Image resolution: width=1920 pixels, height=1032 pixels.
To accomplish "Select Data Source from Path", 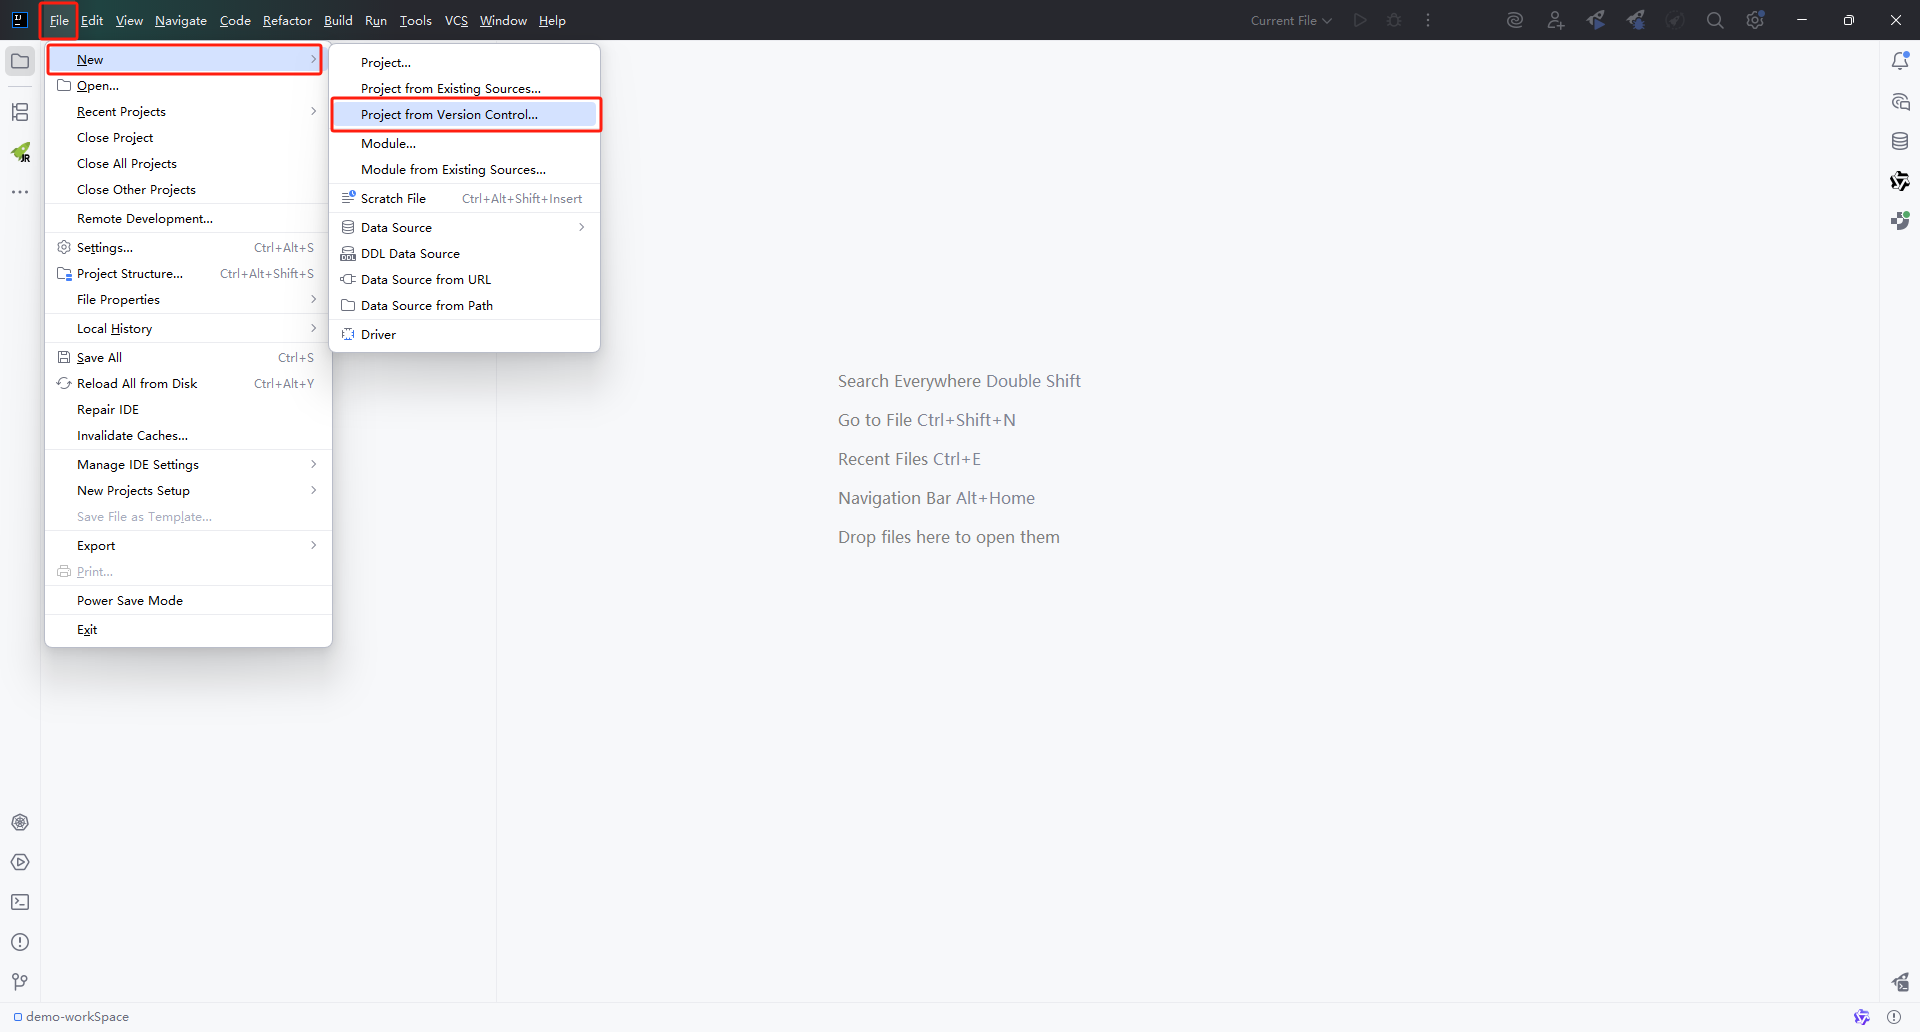I will (x=465, y=306).
